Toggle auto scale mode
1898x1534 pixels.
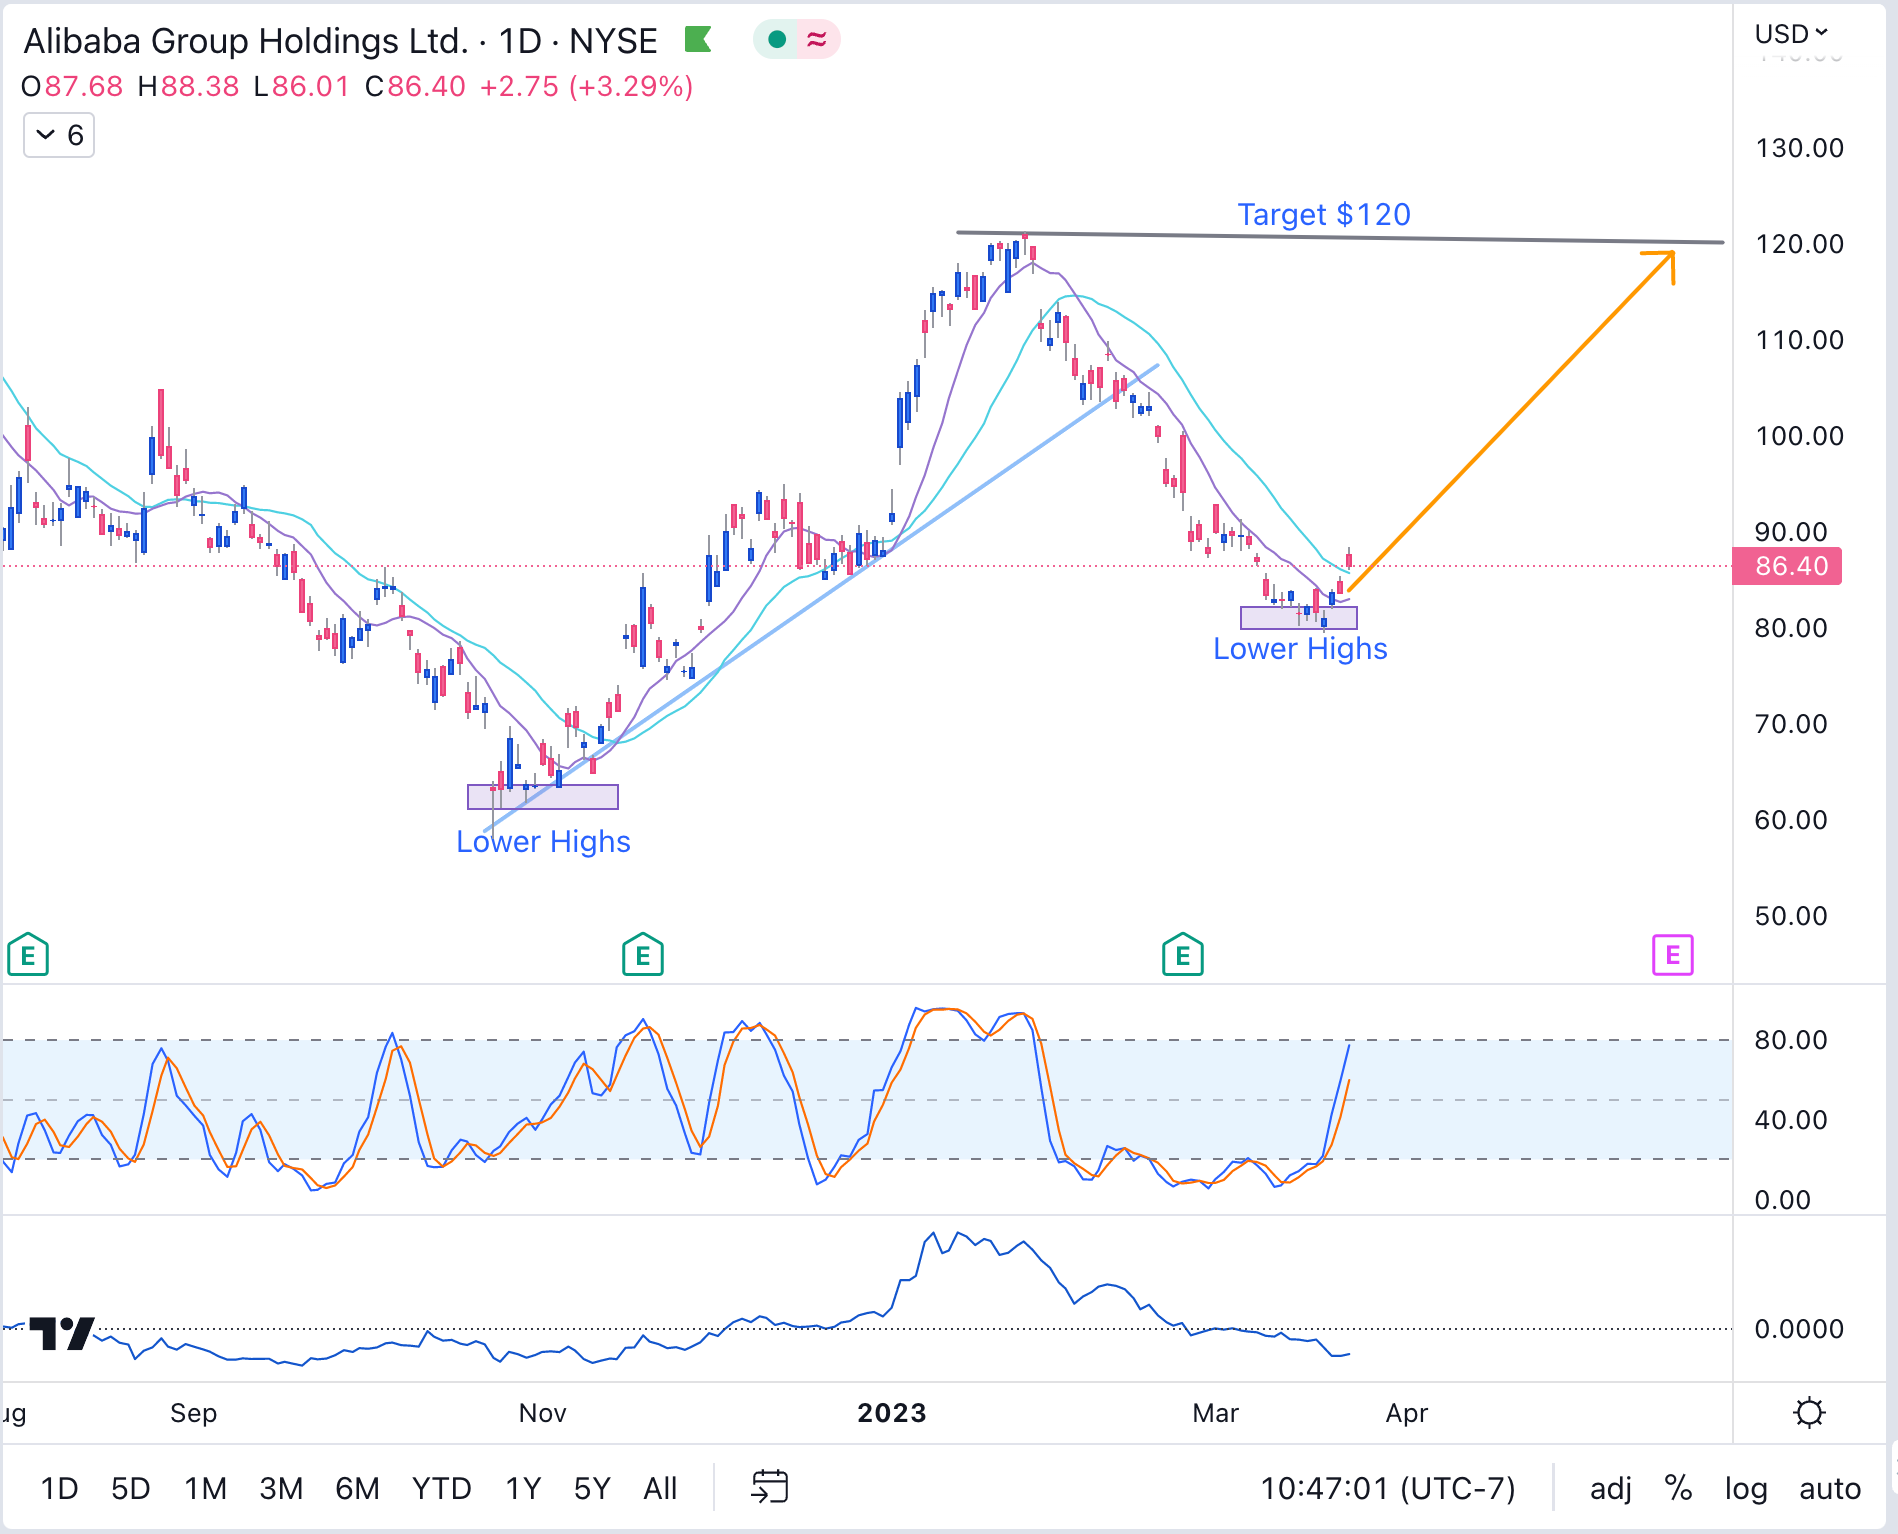click(1830, 1488)
